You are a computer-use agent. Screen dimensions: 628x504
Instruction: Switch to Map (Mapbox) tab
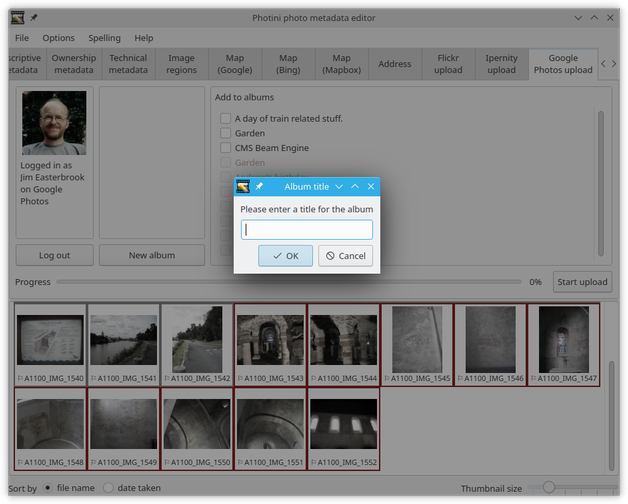coord(341,64)
